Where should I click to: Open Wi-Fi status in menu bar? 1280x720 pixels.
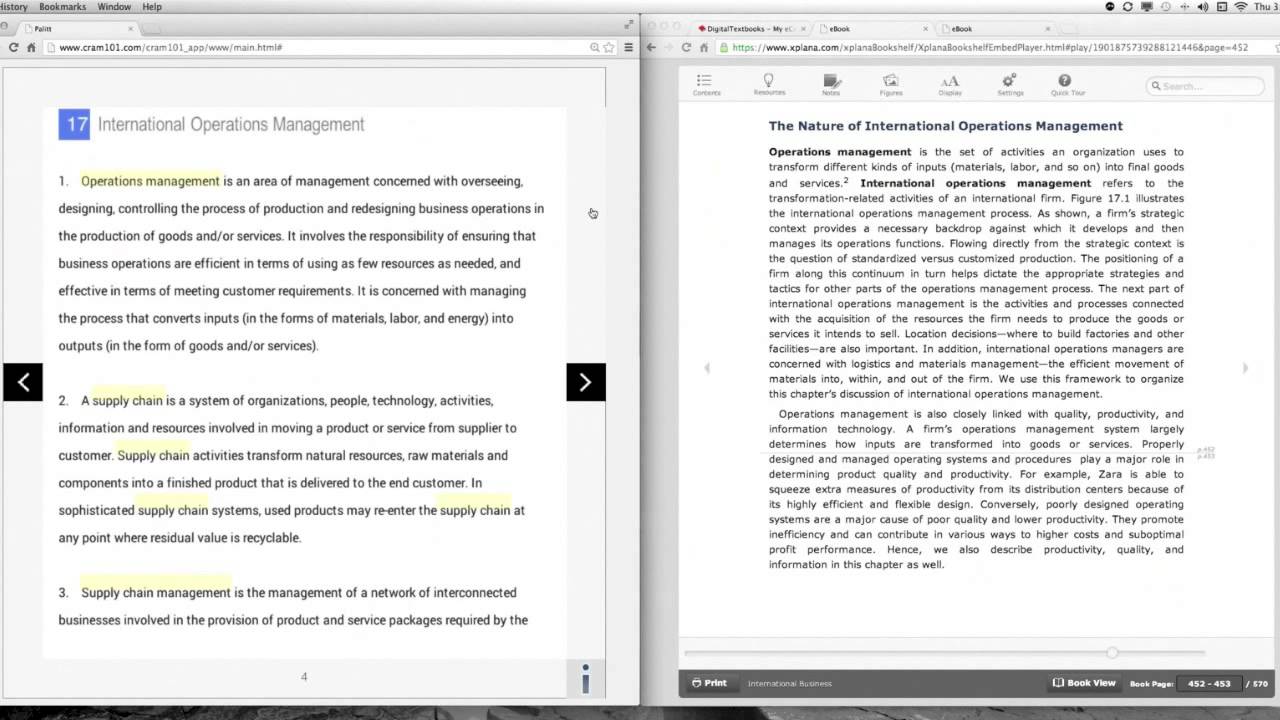coord(1241,7)
